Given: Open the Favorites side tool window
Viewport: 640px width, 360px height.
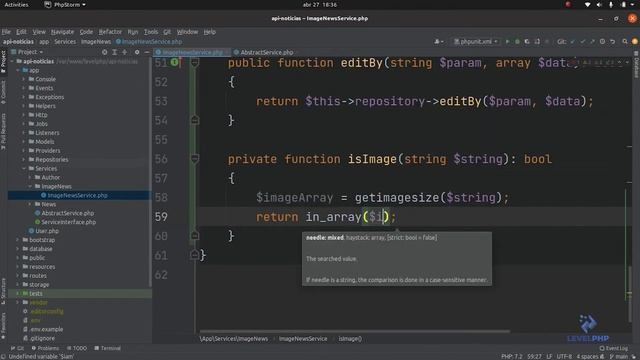Looking at the screenshot, I should tap(3, 325).
